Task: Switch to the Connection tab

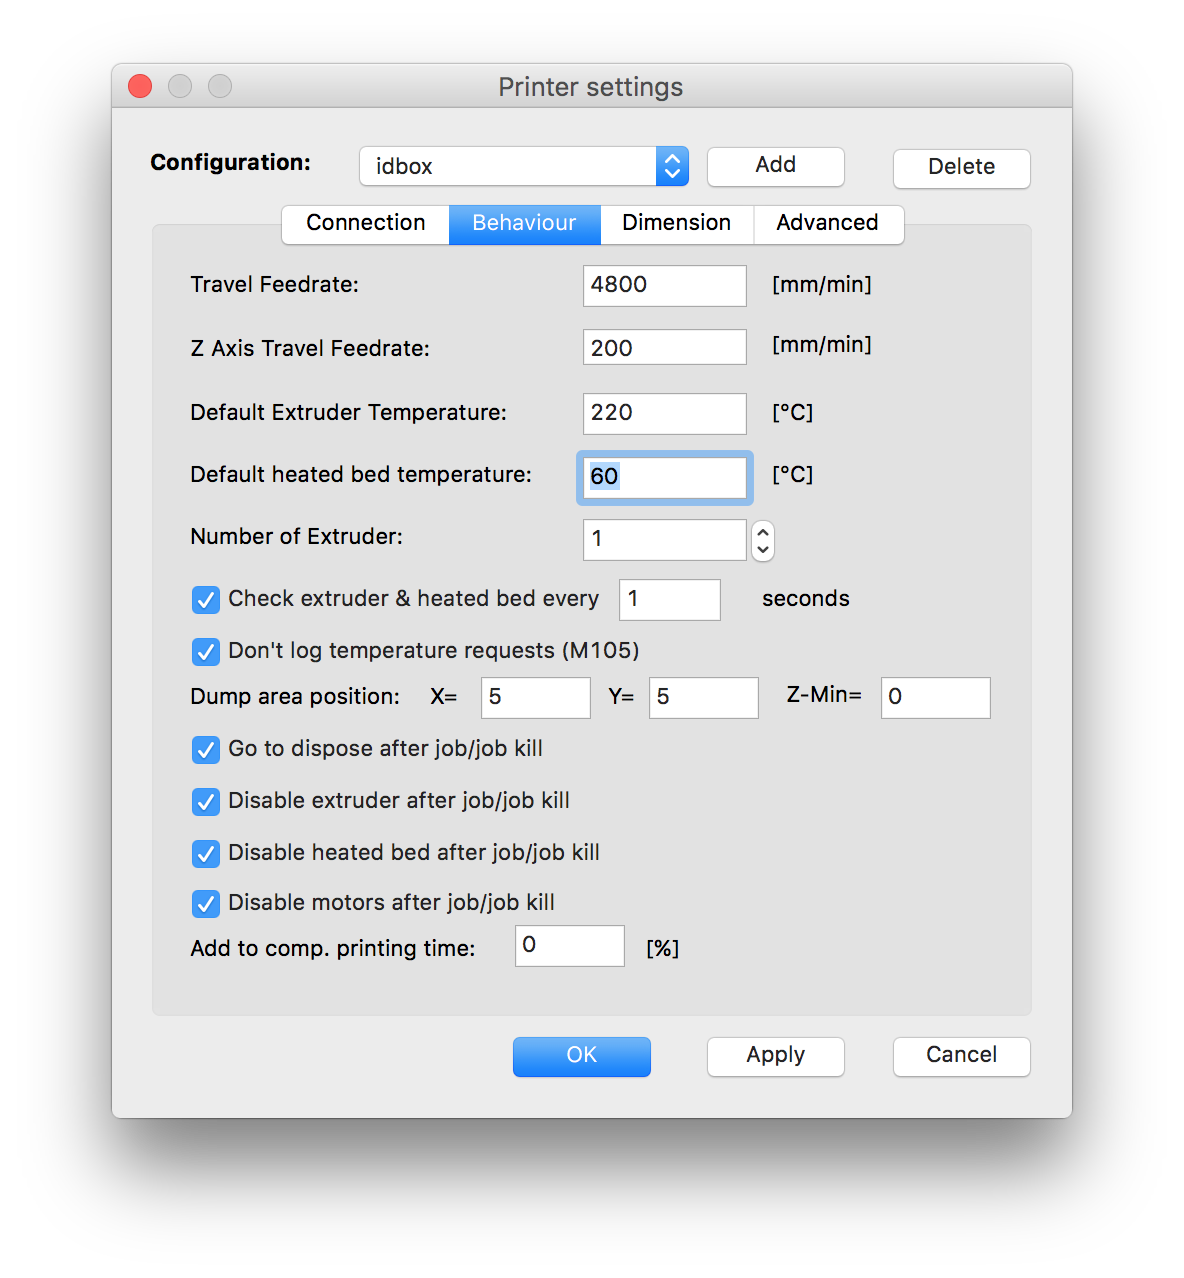Action: pos(365,224)
